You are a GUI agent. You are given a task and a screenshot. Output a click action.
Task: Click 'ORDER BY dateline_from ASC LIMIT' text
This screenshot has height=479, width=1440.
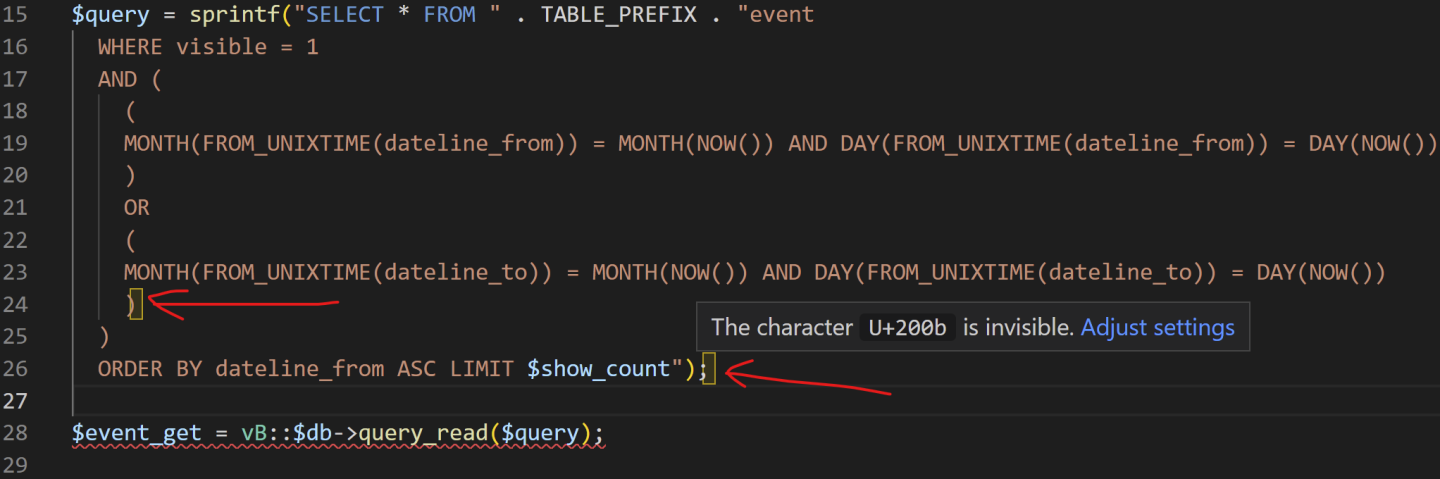coord(306,369)
